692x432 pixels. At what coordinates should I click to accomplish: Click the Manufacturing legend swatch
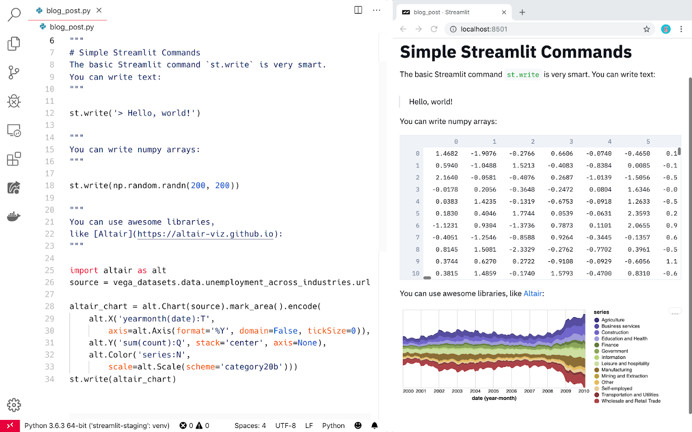[597, 369]
